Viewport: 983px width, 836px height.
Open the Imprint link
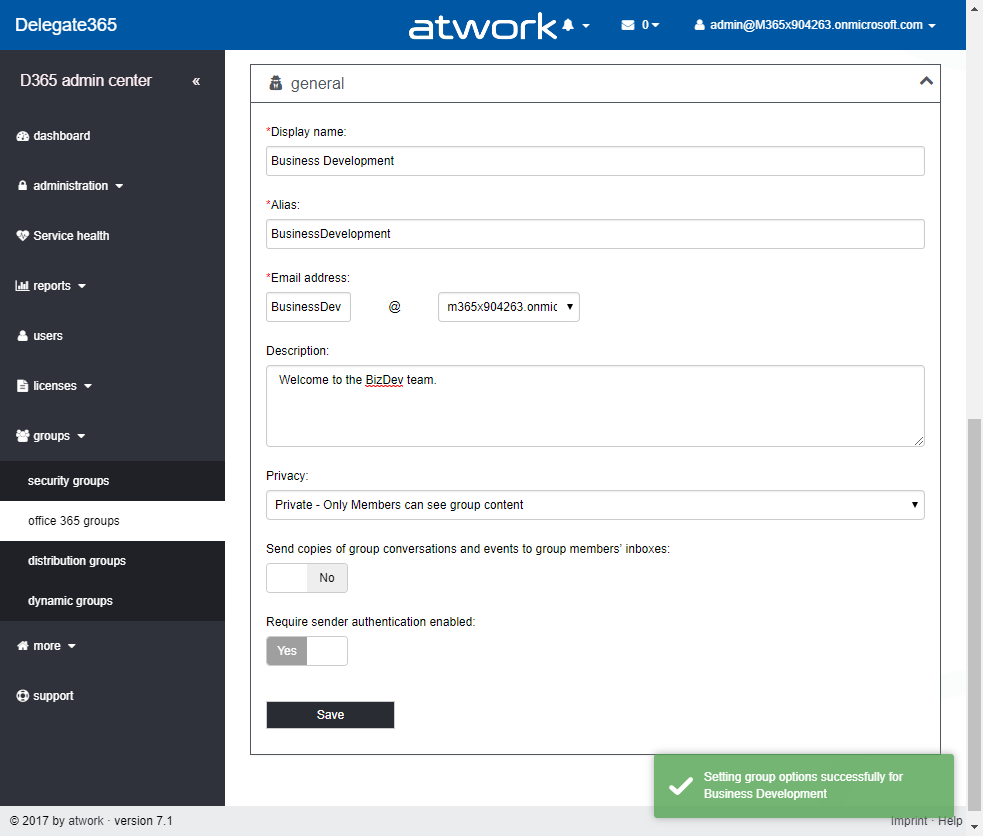click(908, 821)
